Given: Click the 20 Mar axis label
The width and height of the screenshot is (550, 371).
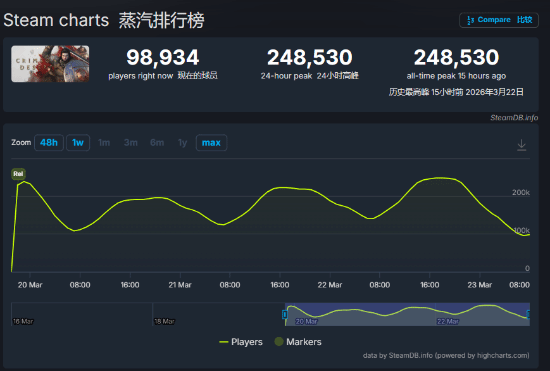Looking at the screenshot, I should 30,285.
